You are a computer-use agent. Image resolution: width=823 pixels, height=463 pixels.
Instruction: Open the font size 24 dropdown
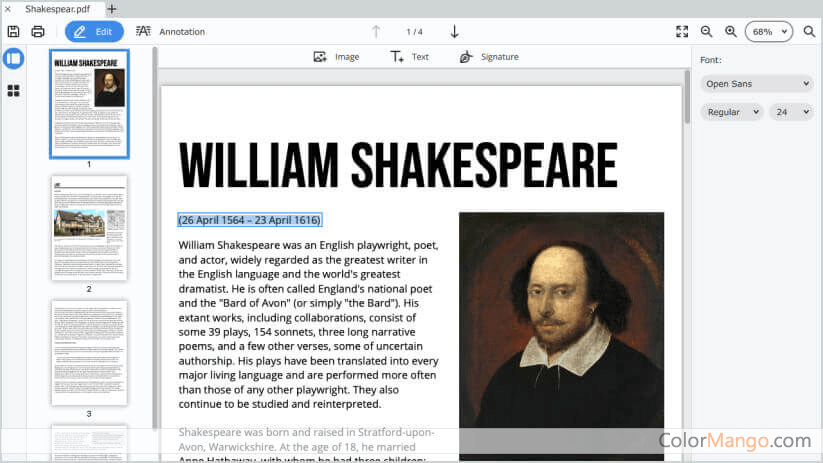[x=791, y=112]
